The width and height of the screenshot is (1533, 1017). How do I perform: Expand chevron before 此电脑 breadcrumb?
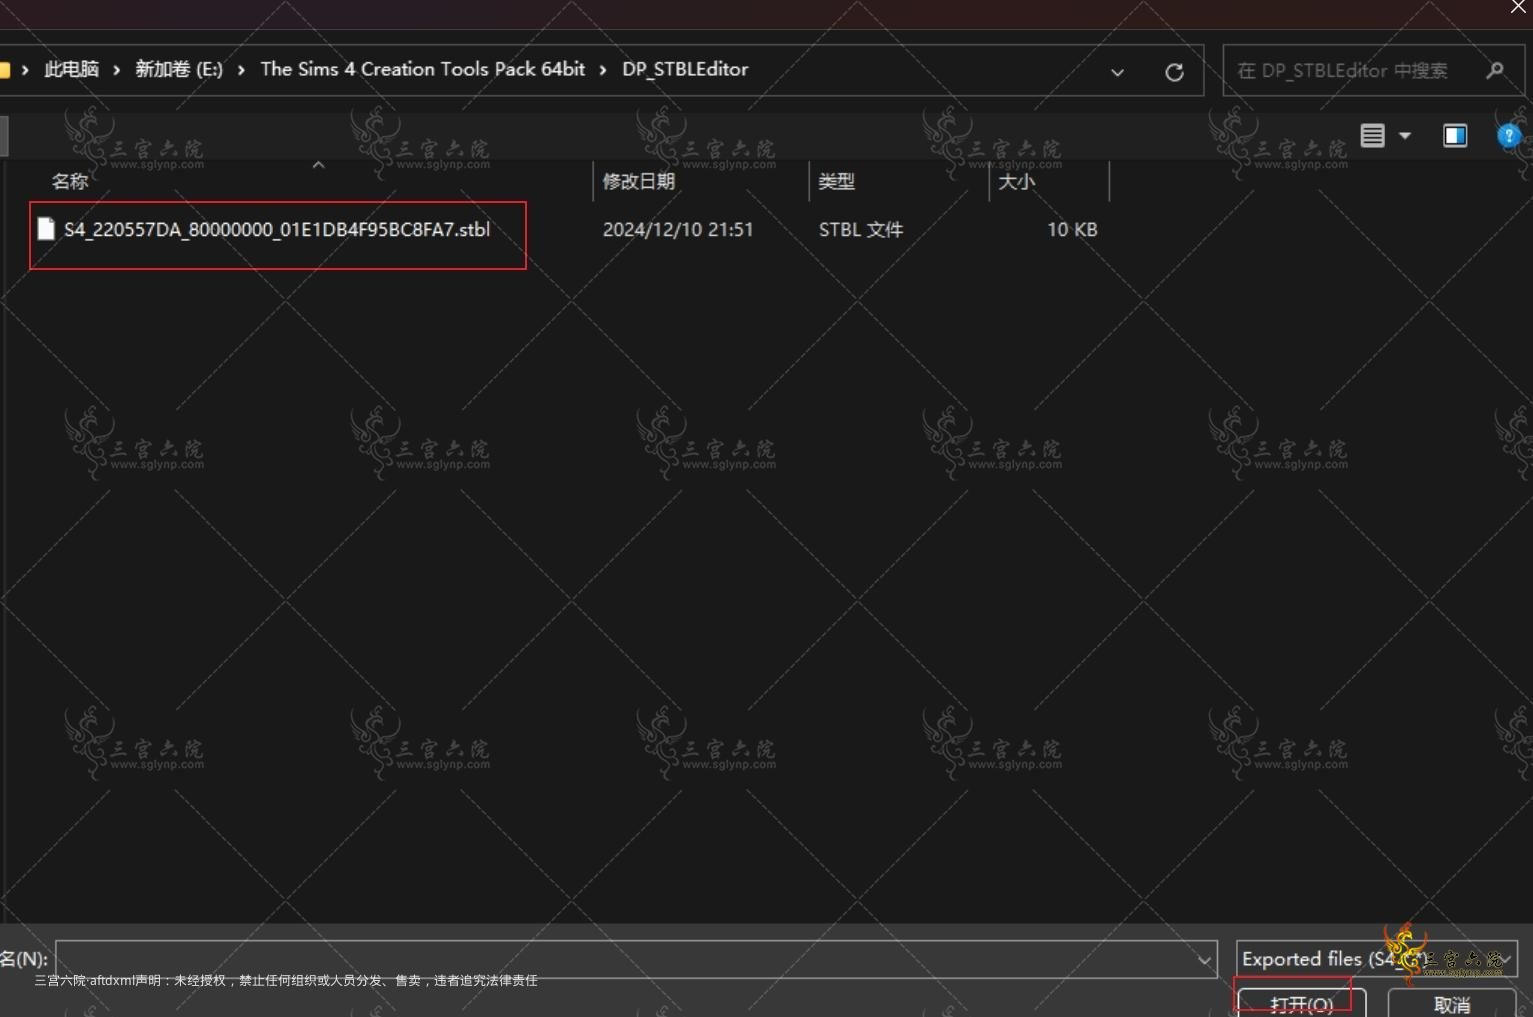point(25,70)
